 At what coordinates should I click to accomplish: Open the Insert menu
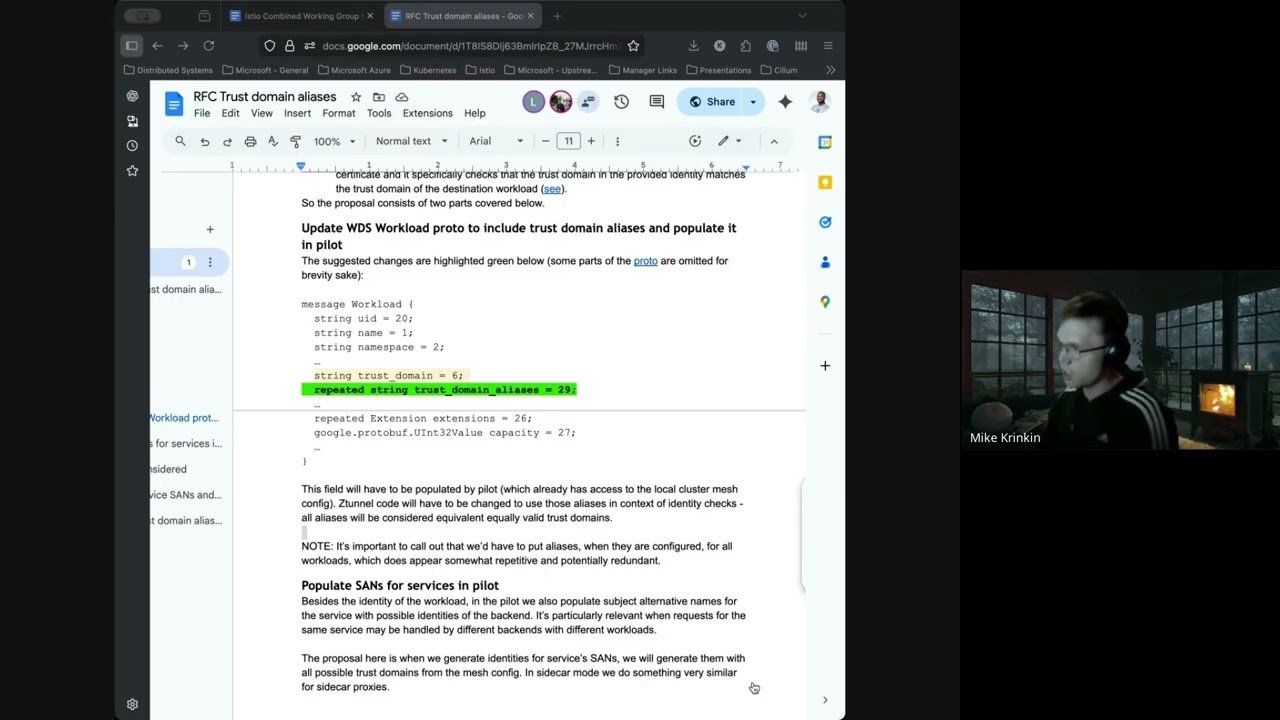pos(297,113)
